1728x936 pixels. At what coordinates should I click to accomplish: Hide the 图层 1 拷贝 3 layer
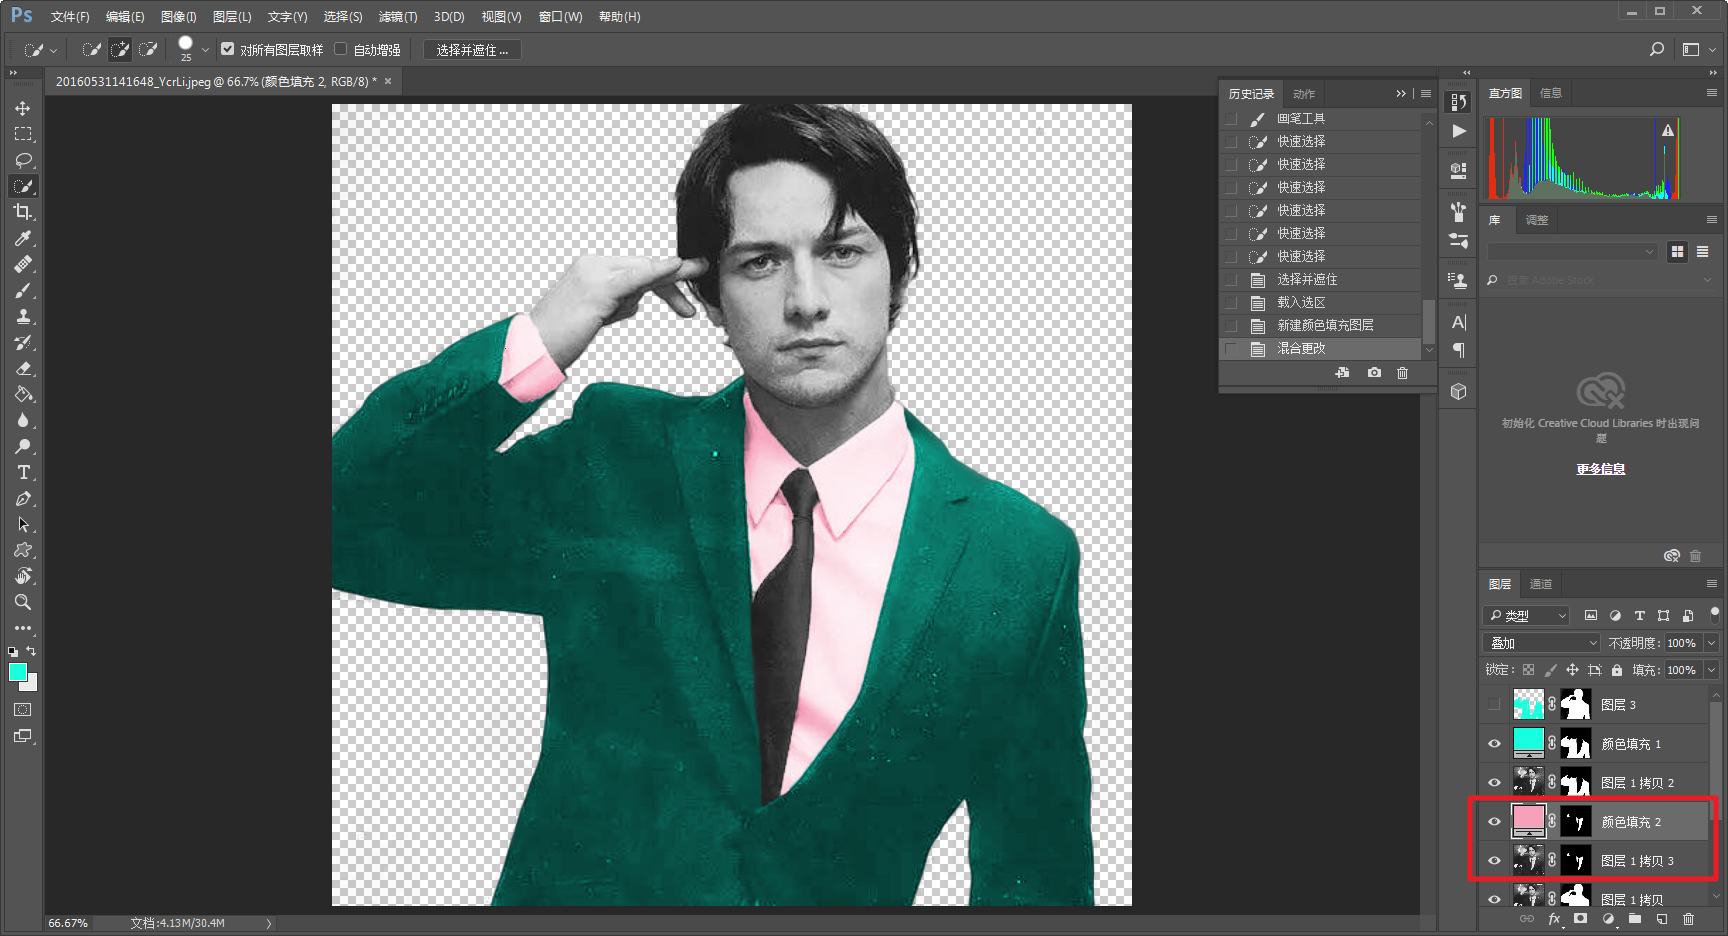click(1494, 861)
